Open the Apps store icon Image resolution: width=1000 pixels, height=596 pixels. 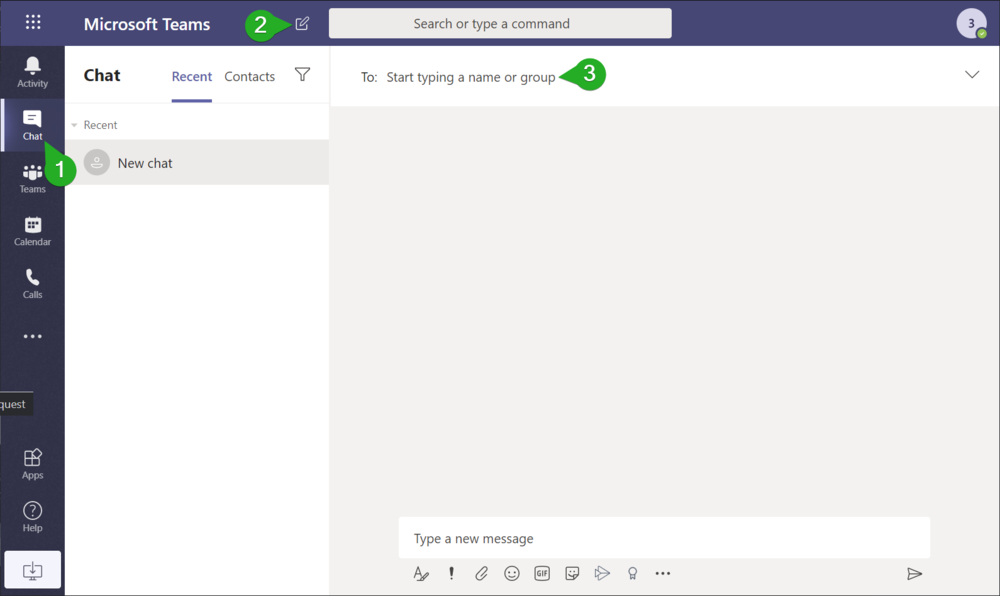33,463
